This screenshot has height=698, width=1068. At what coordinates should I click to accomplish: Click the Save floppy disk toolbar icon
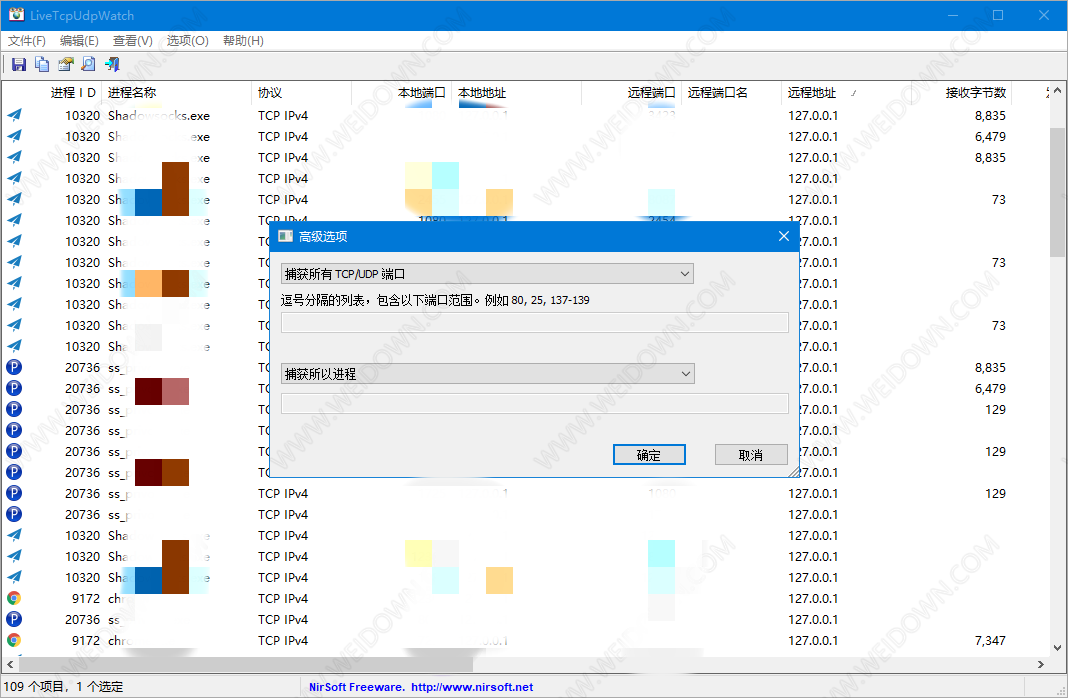[19, 64]
